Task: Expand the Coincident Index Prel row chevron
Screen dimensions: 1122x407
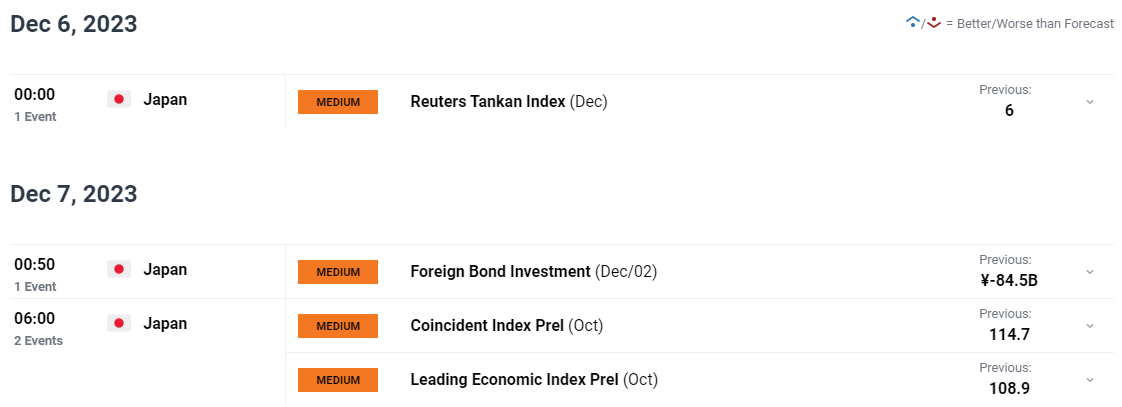Action: [x=1090, y=326]
